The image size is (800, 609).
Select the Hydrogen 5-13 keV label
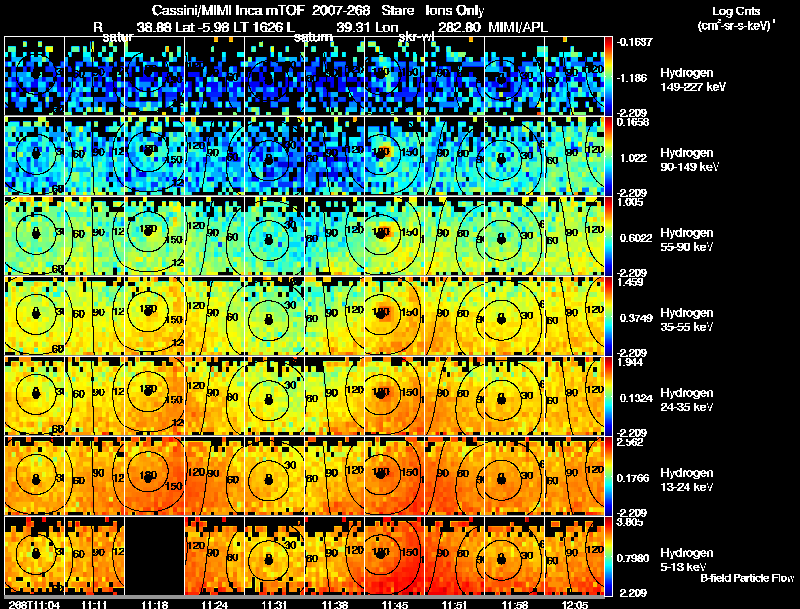[687, 560]
